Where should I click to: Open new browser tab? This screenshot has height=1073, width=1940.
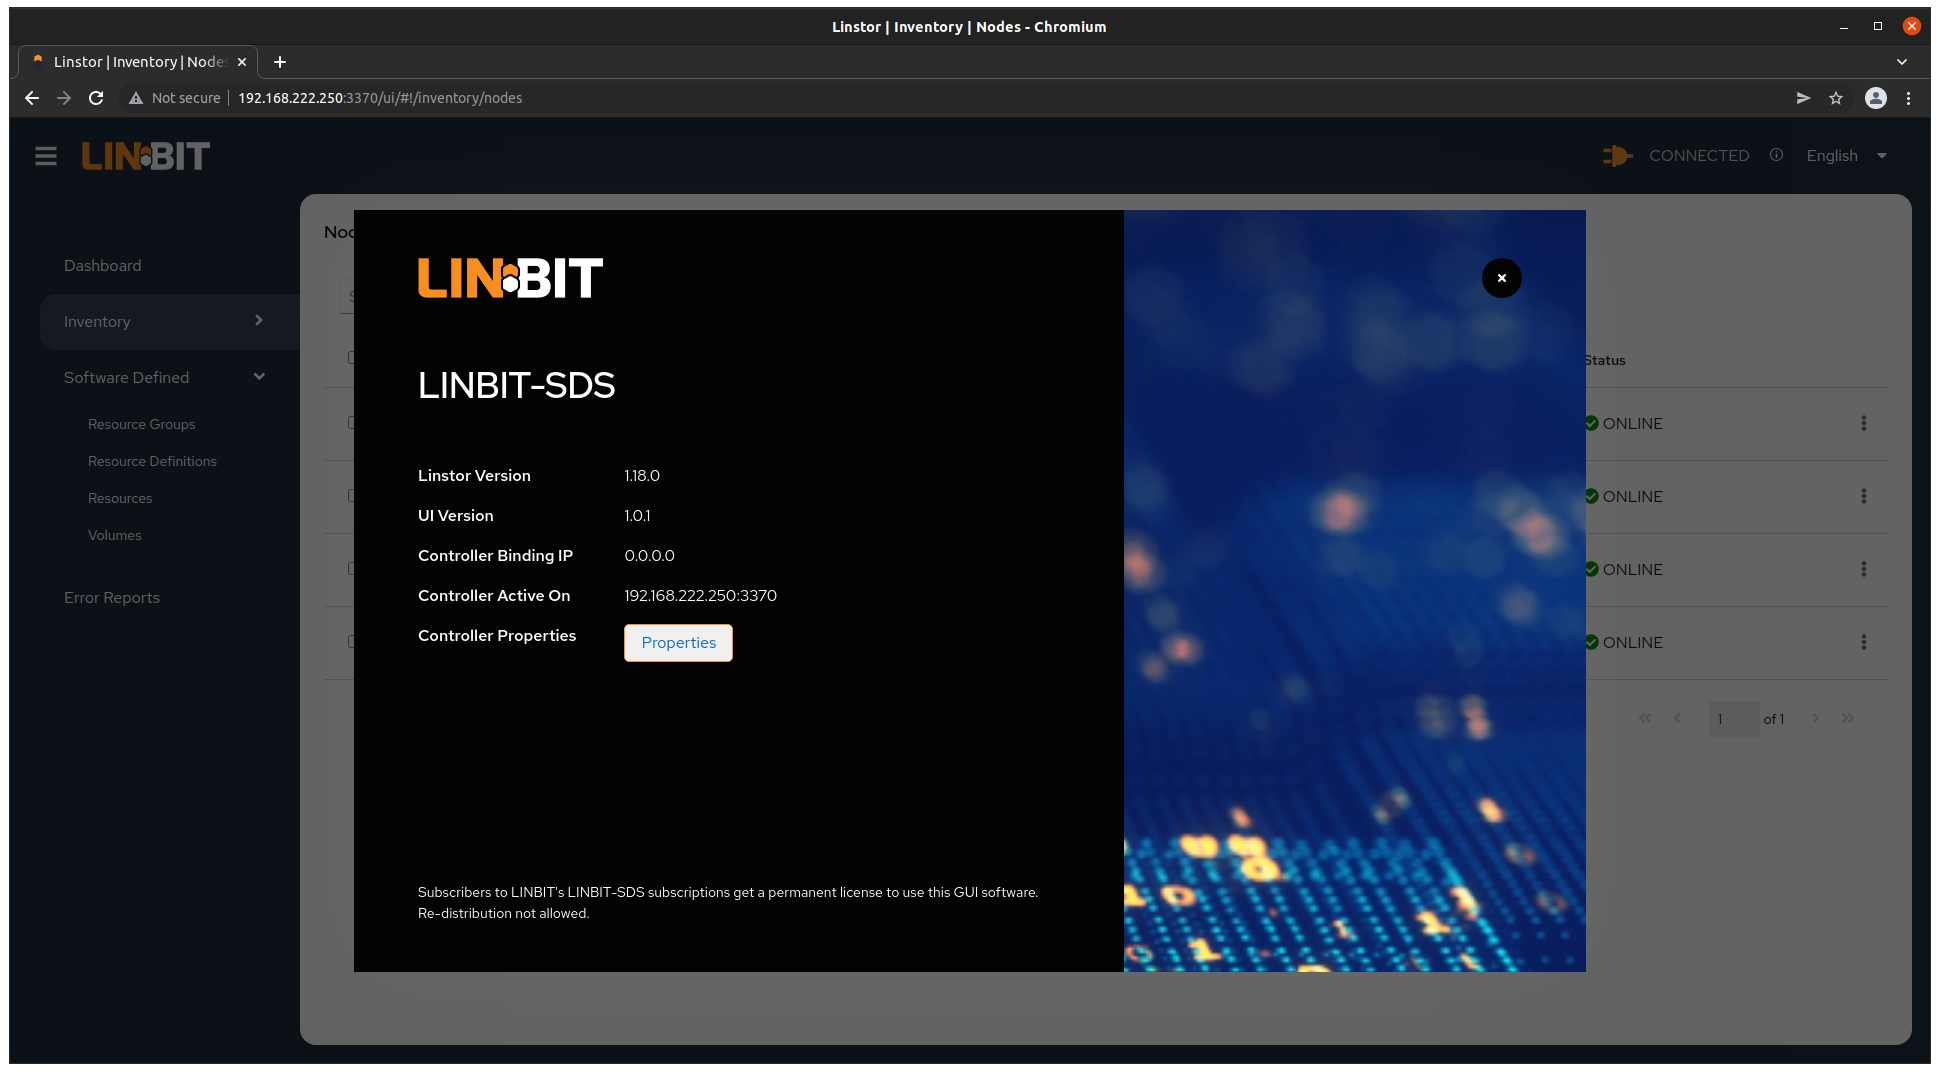click(280, 62)
